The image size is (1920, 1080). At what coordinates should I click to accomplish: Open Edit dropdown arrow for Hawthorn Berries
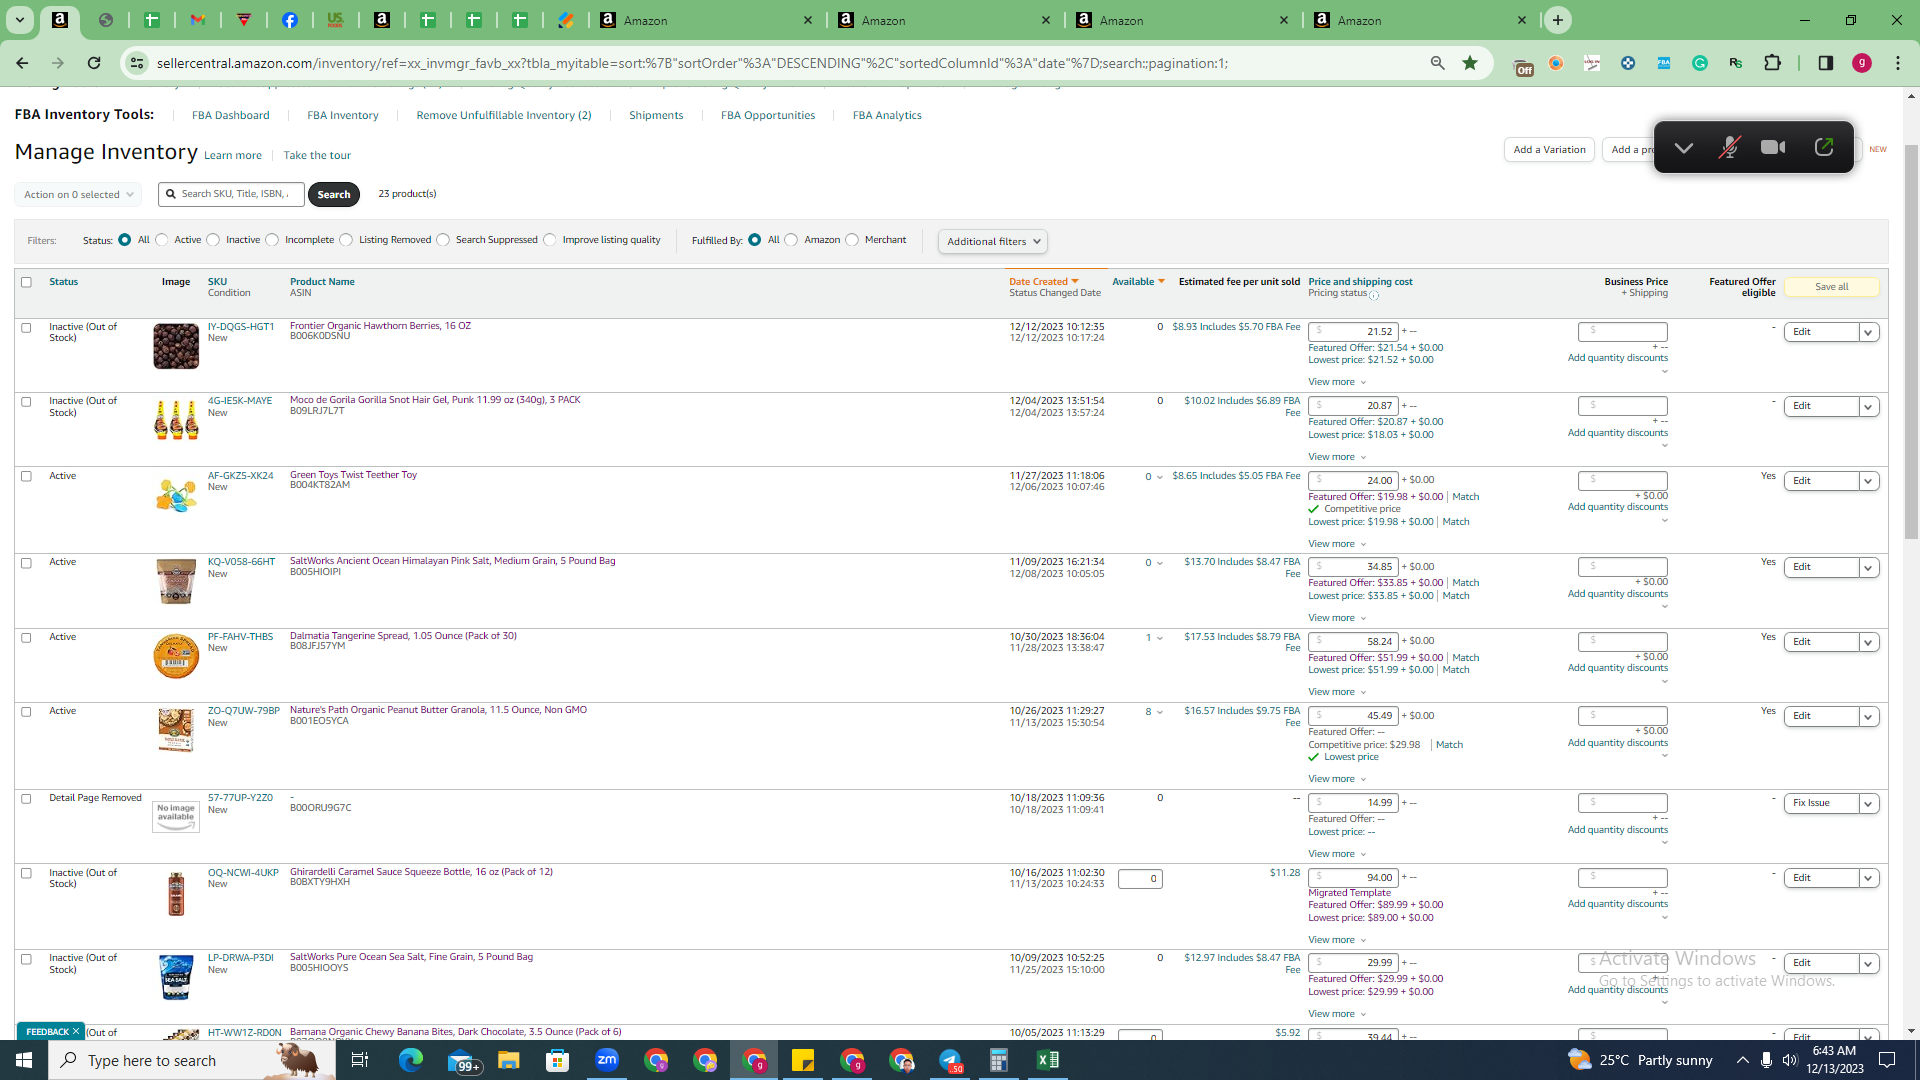click(1868, 332)
